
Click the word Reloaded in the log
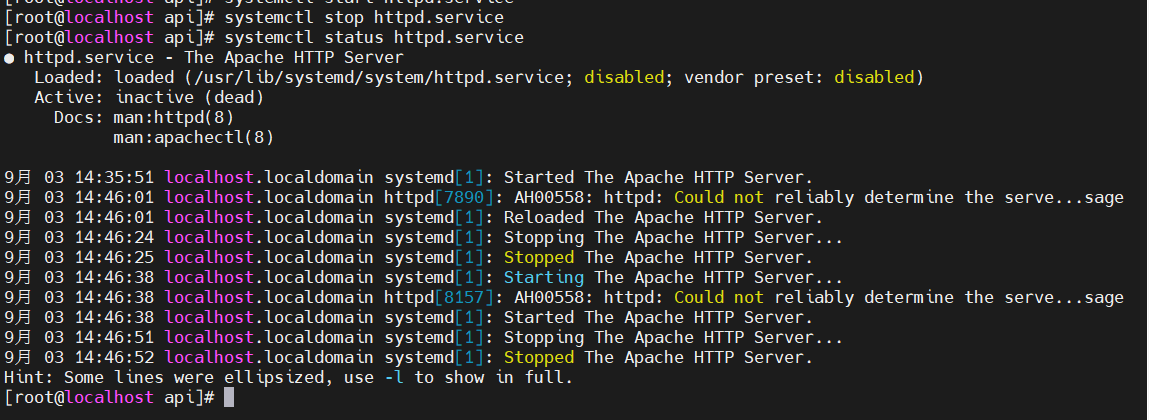coord(544,218)
